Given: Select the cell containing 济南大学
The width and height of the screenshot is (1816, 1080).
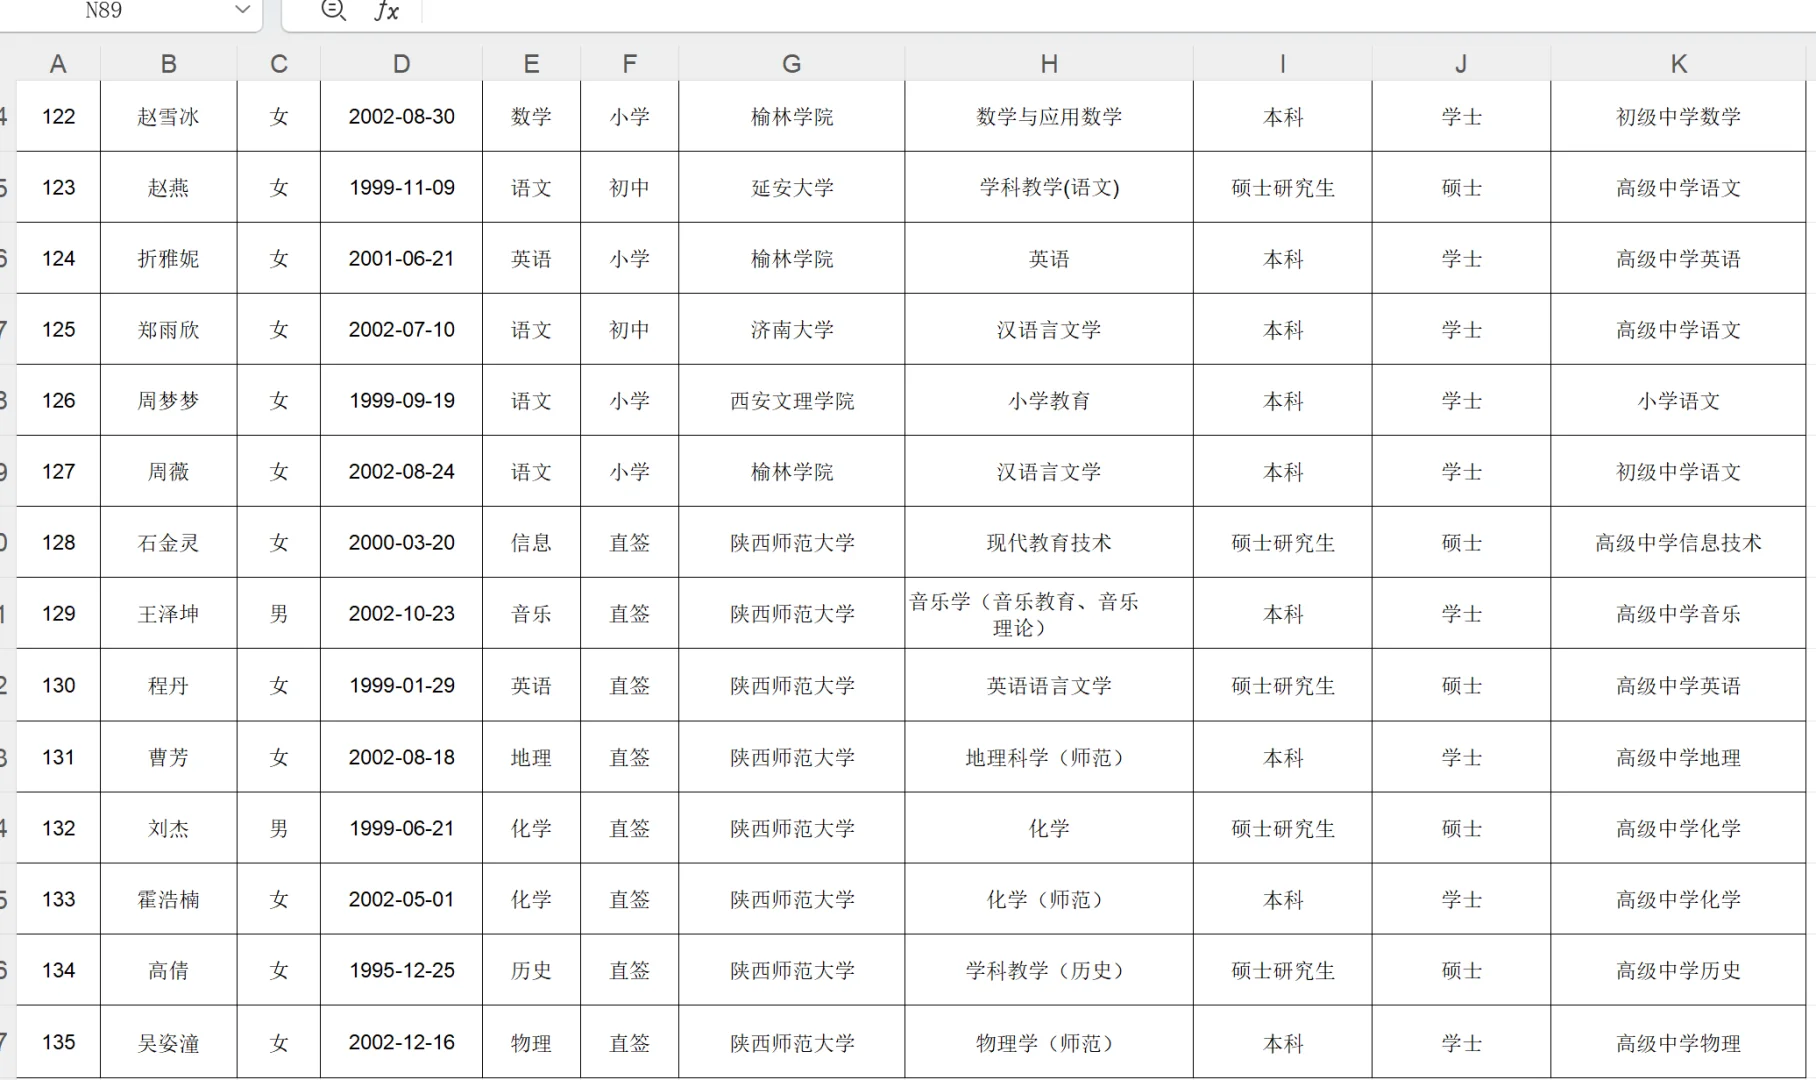Looking at the screenshot, I should coord(791,329).
